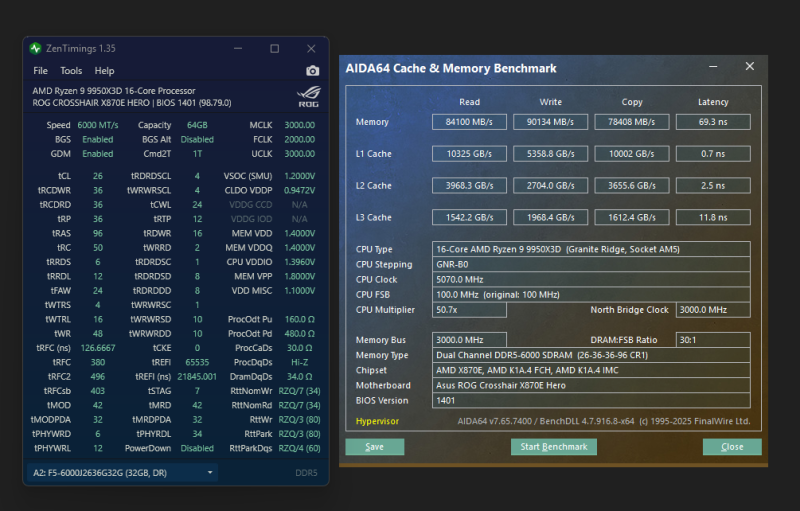
Task: Click the Speed value 6000 MT/s
Action: (97, 125)
